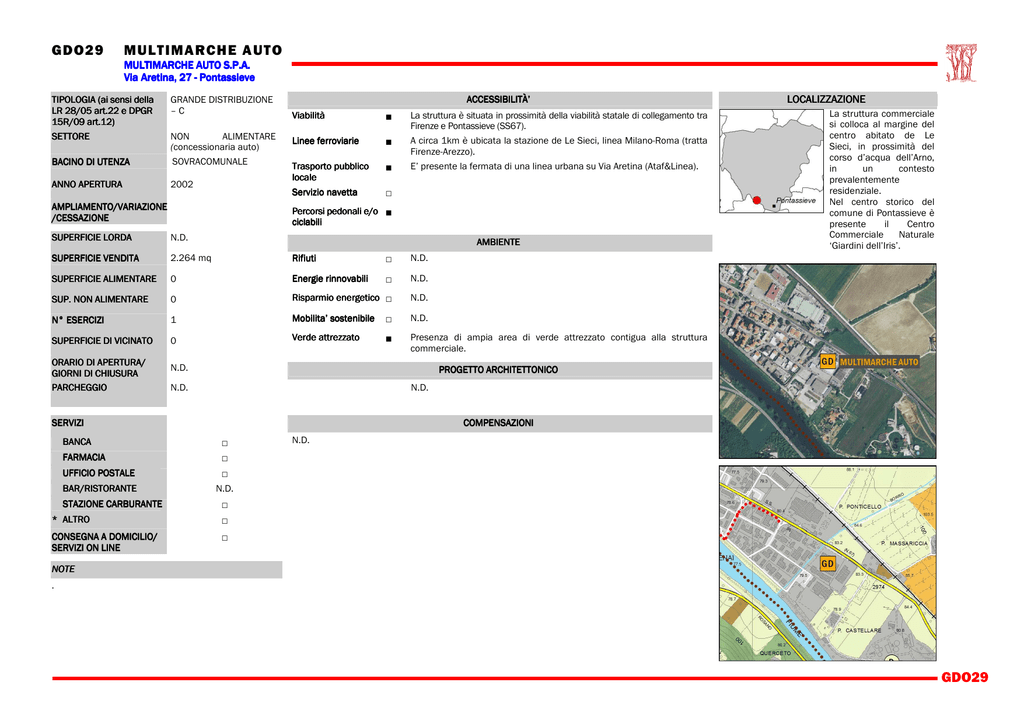
Task: Click P. PONTICELLO on zoning map
Action: (x=859, y=507)
